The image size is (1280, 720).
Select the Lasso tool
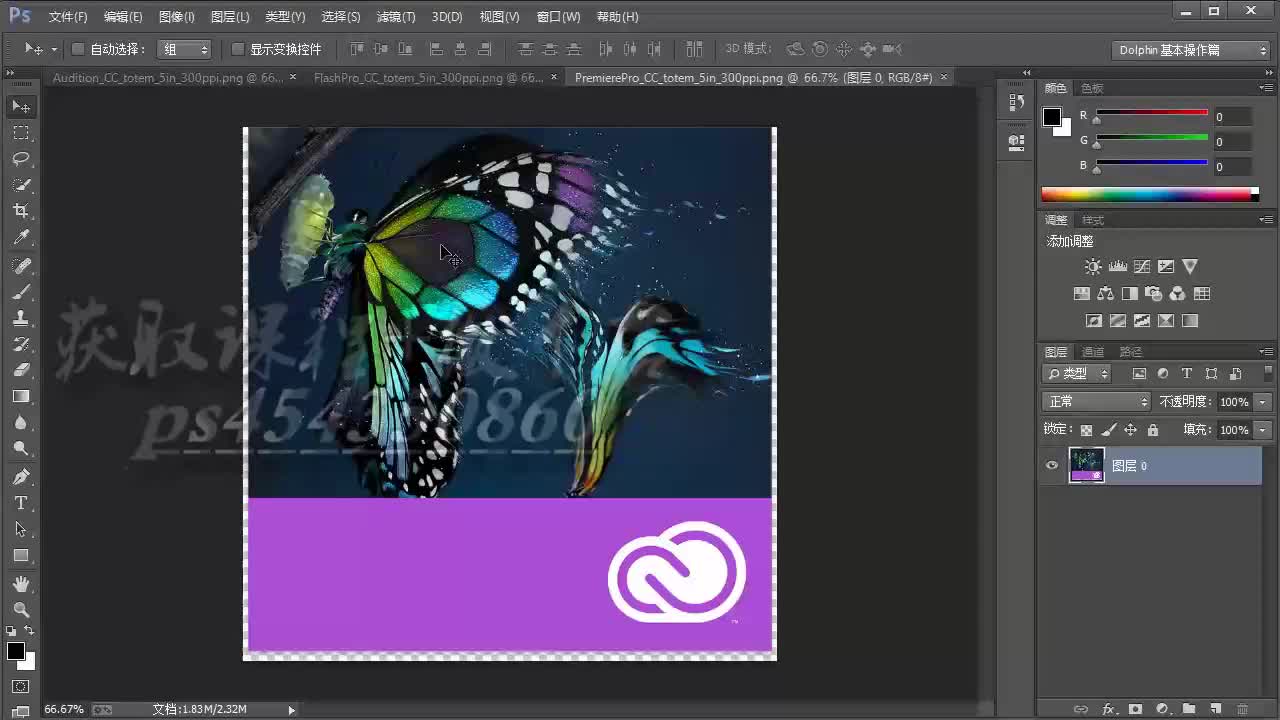point(21,158)
